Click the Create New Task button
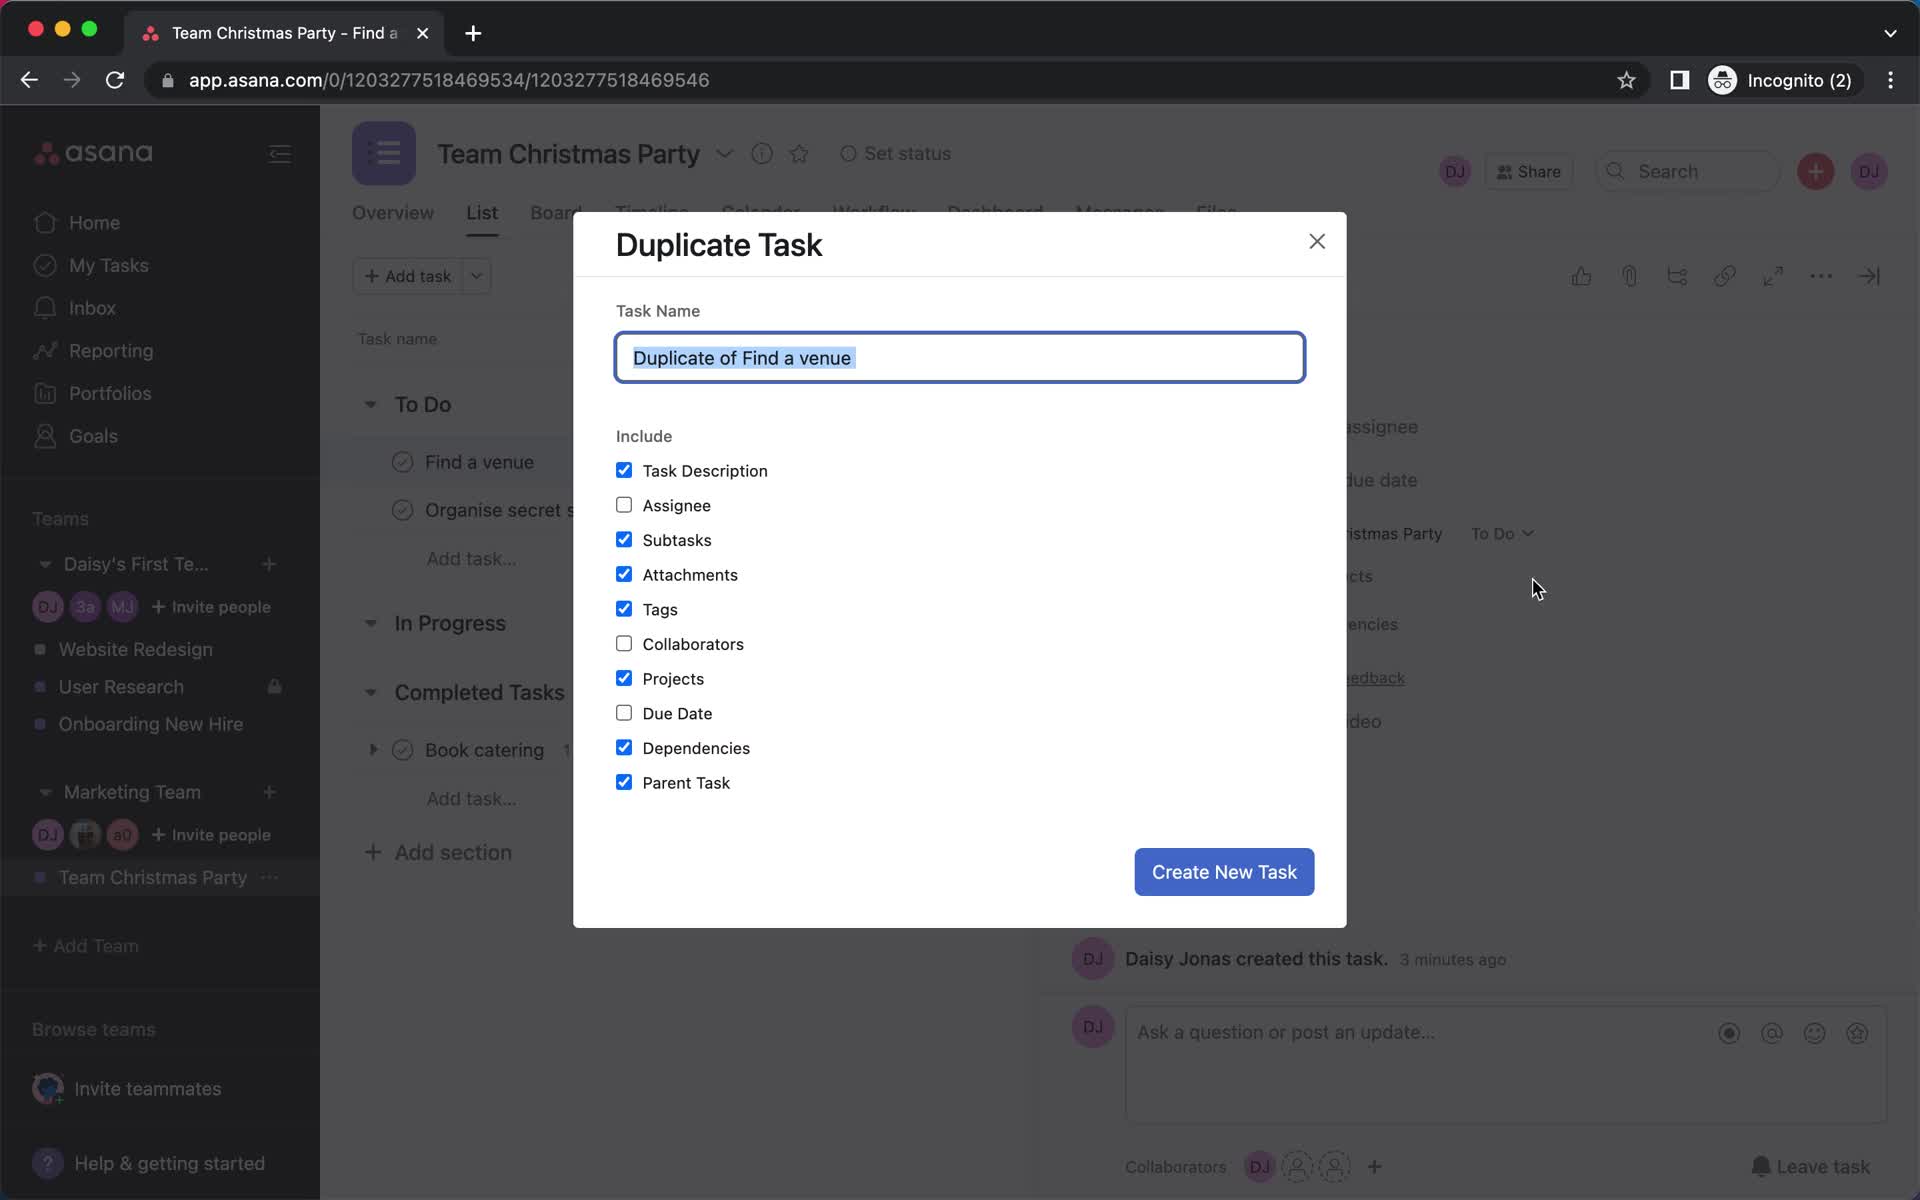This screenshot has width=1920, height=1200. (x=1224, y=872)
